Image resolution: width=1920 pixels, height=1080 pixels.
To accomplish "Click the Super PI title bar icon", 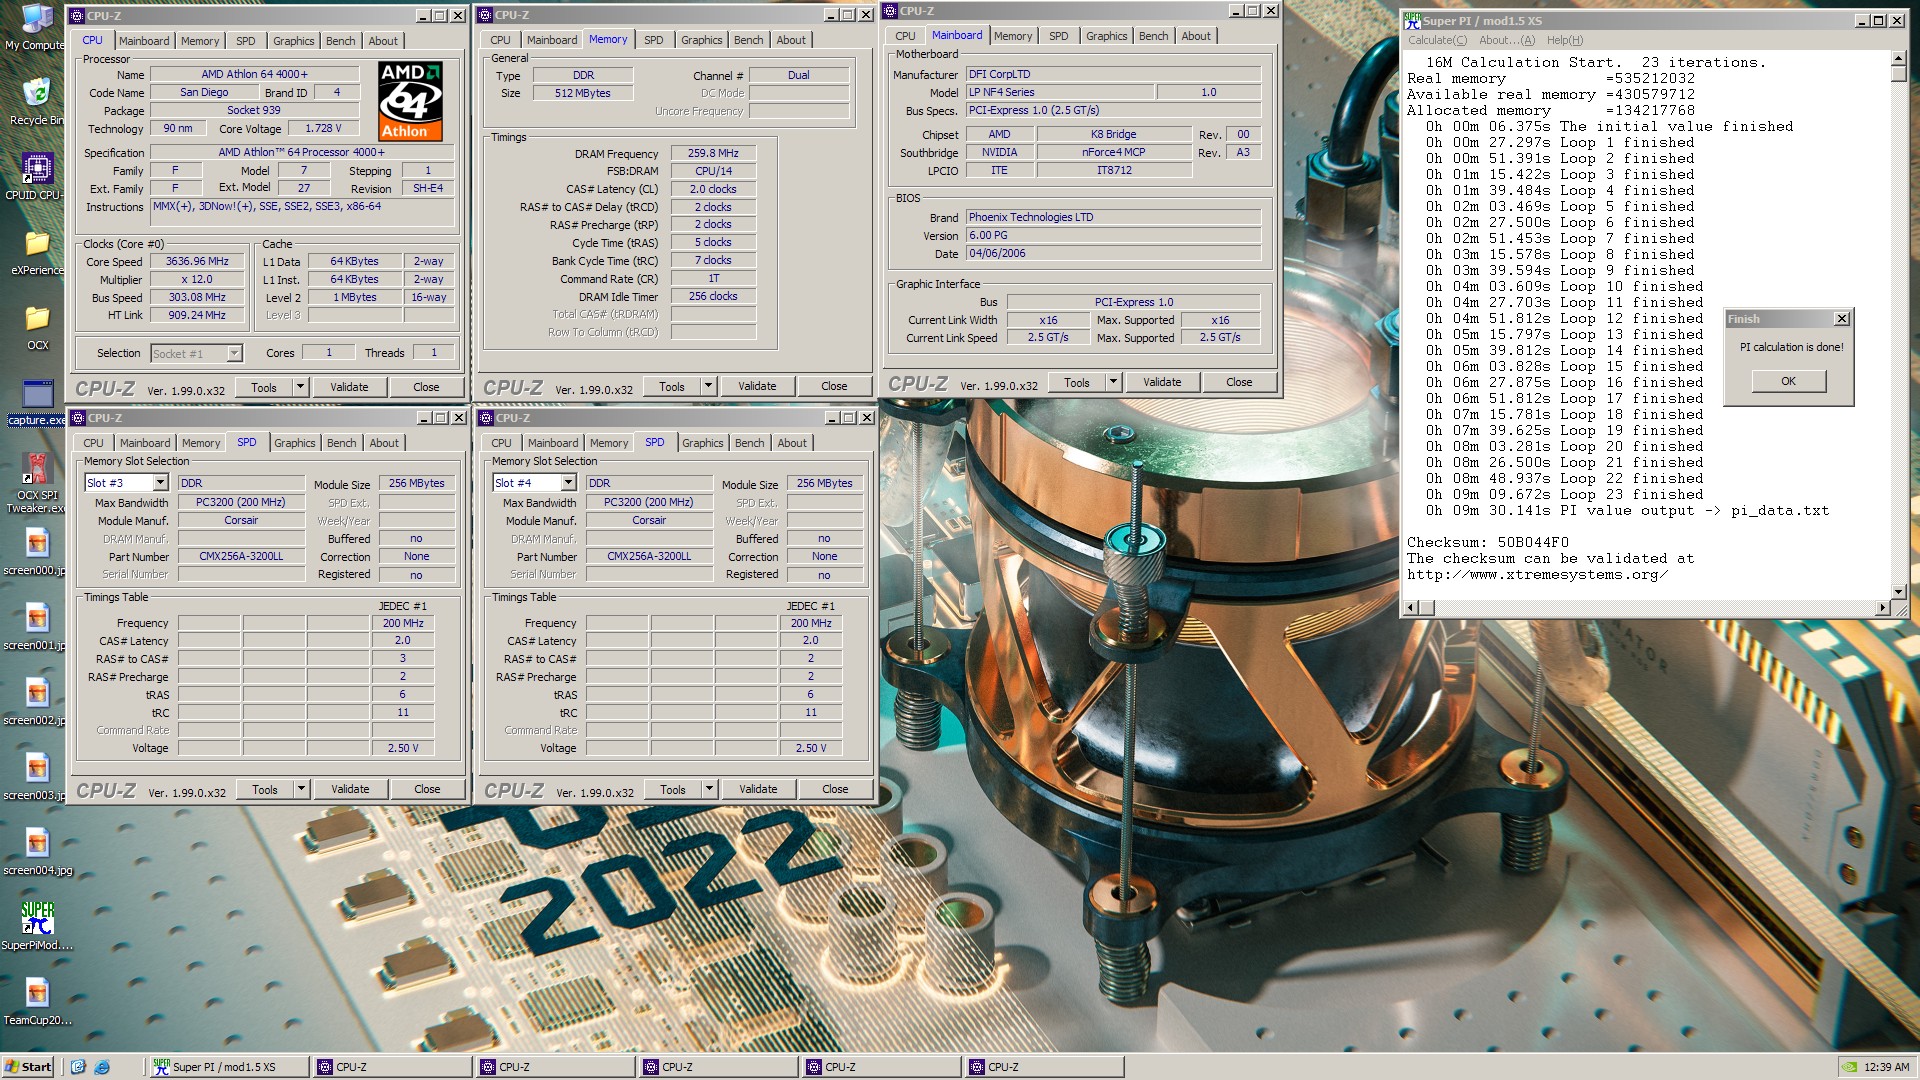I will [1412, 20].
